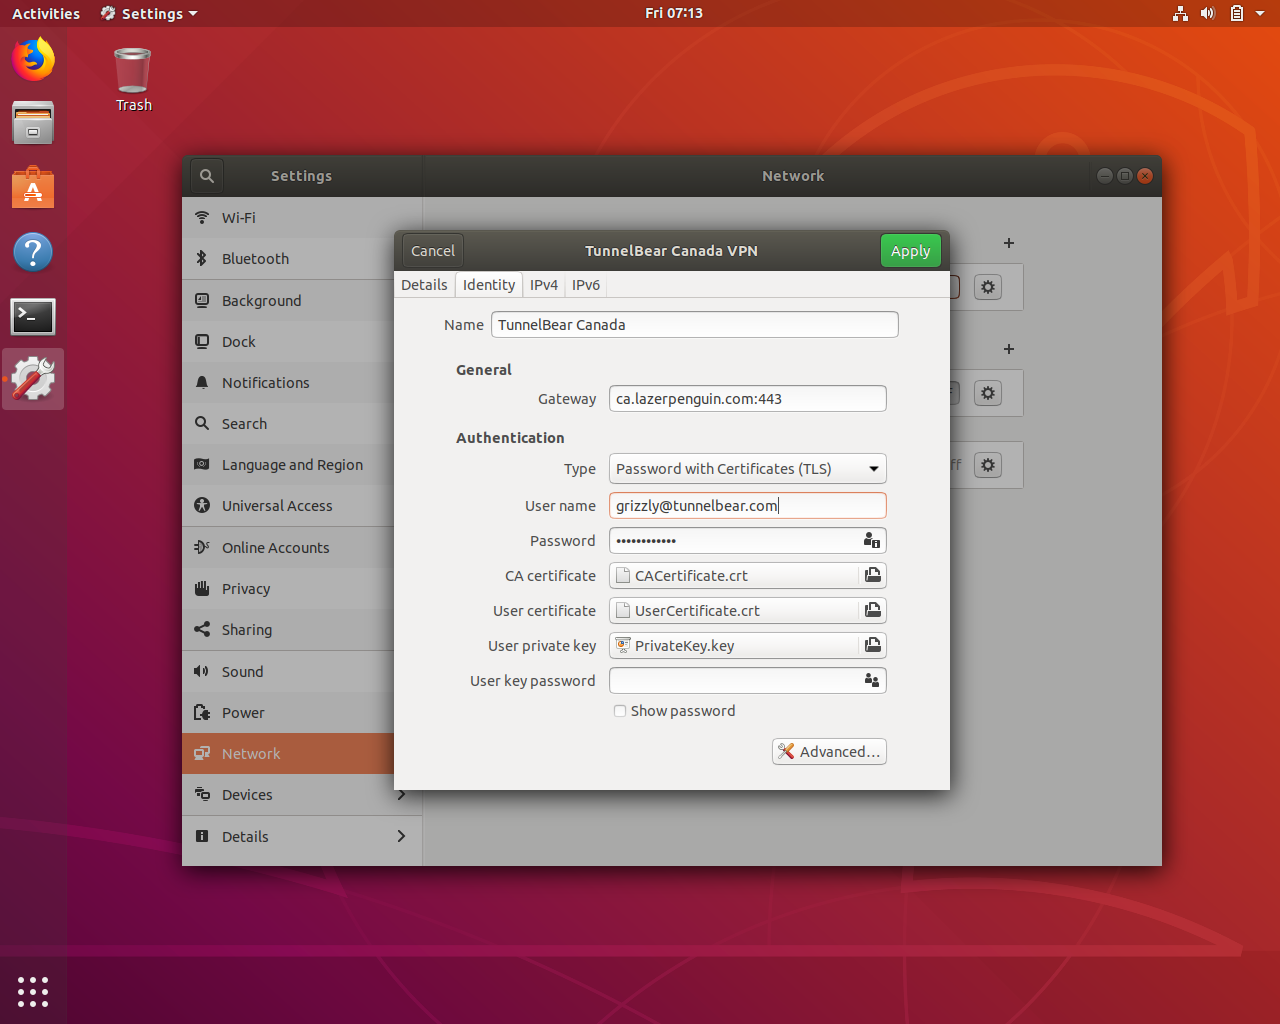The width and height of the screenshot is (1280, 1024).
Task: Open the Settings app menu
Action: (x=149, y=13)
